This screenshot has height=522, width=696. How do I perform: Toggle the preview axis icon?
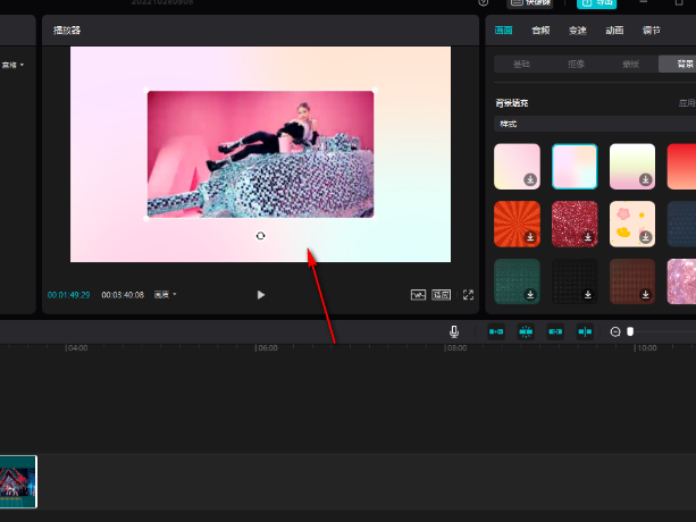point(585,332)
